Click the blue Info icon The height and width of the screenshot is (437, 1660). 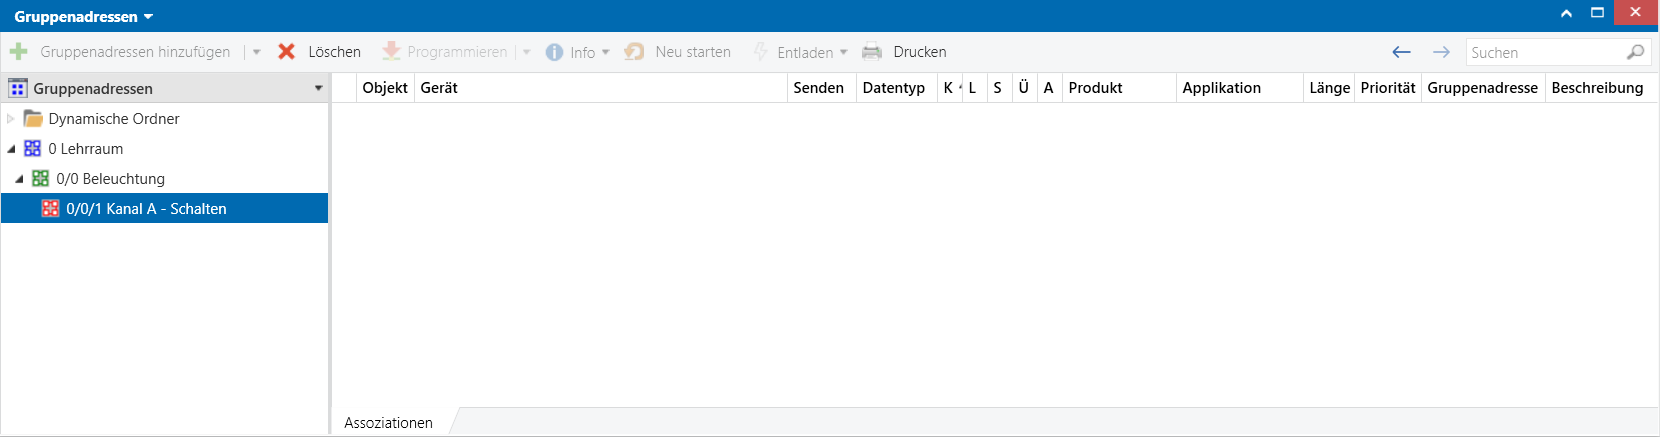[554, 52]
